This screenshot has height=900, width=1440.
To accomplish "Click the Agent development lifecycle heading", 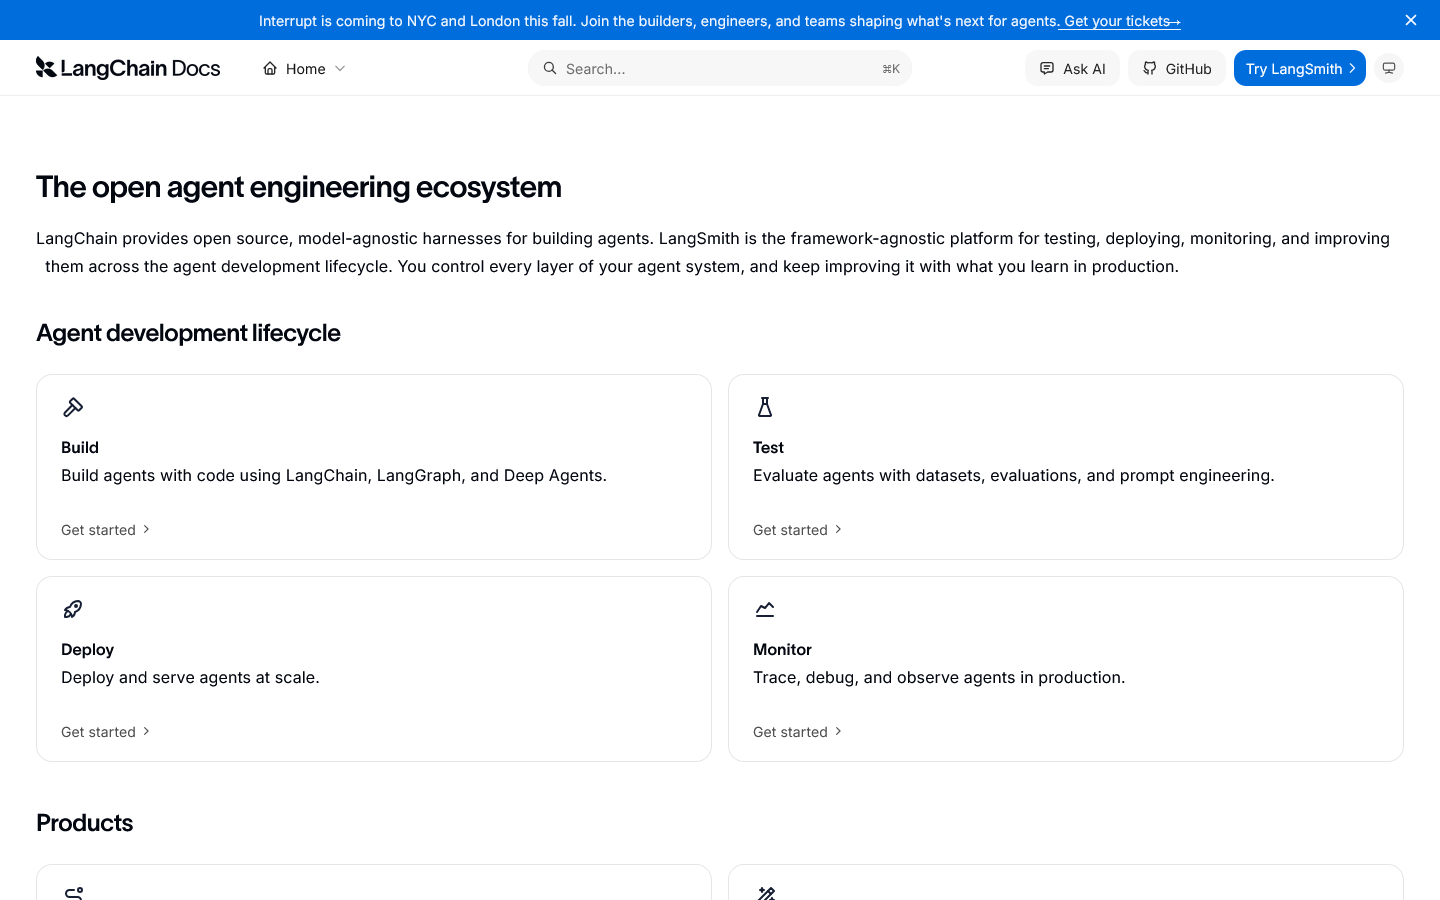I will pos(188,333).
